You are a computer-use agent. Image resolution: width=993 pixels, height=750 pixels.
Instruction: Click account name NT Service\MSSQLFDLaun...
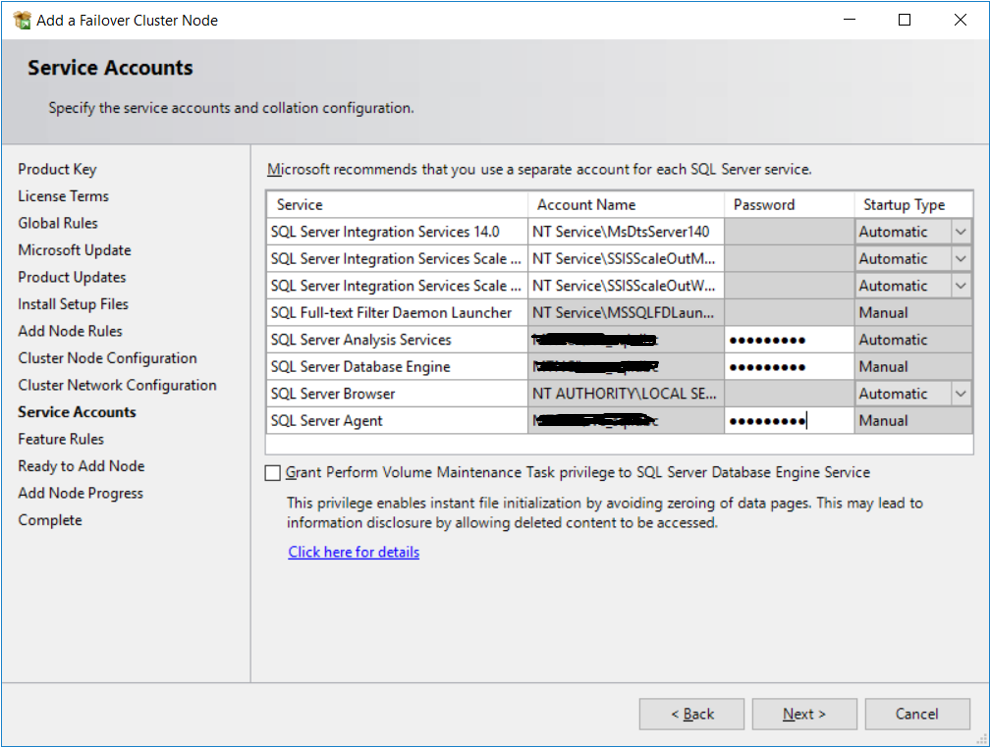(626, 313)
